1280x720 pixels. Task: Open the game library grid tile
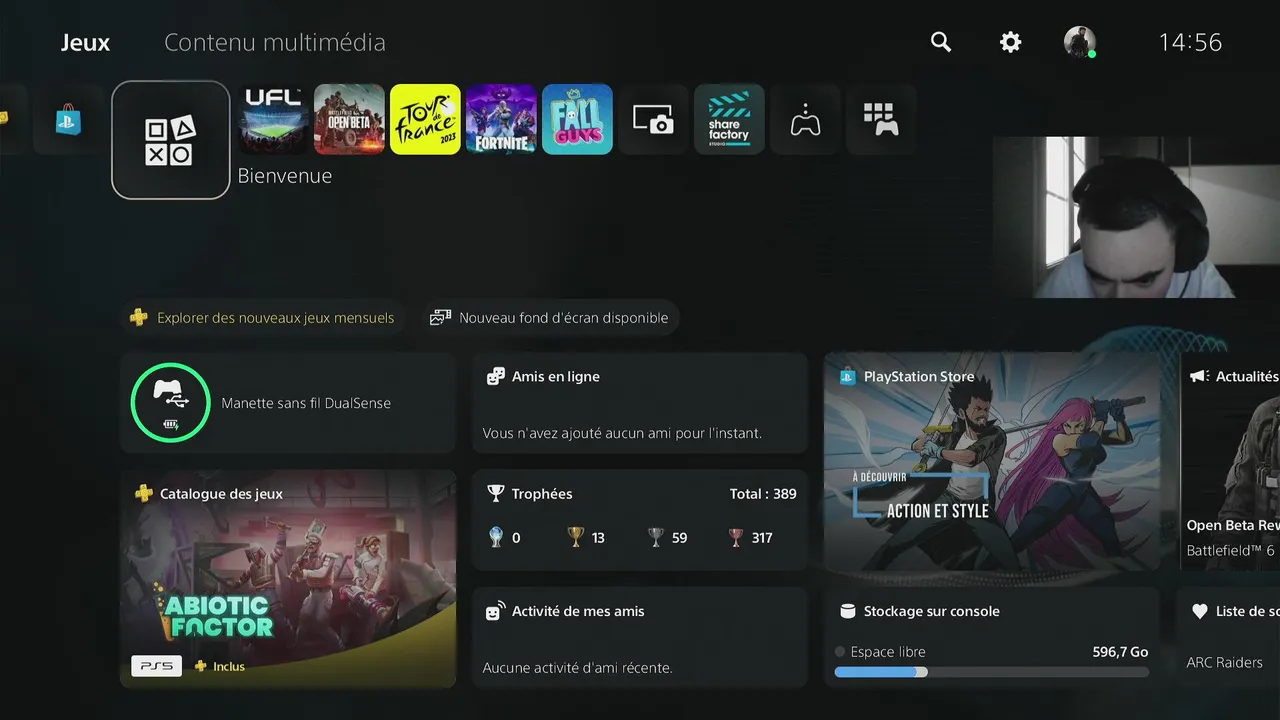(881, 119)
